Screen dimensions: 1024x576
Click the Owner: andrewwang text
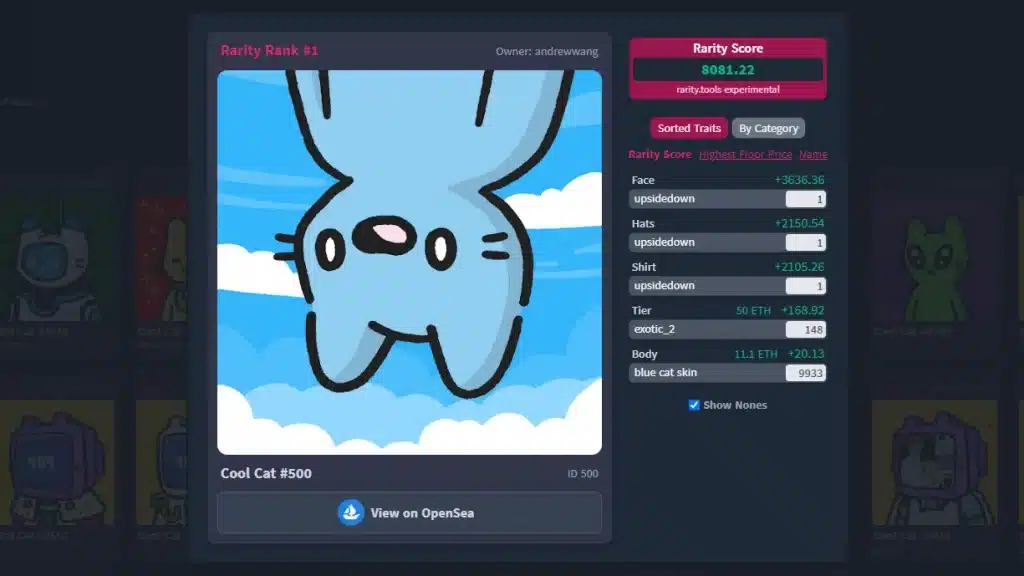click(x=547, y=51)
